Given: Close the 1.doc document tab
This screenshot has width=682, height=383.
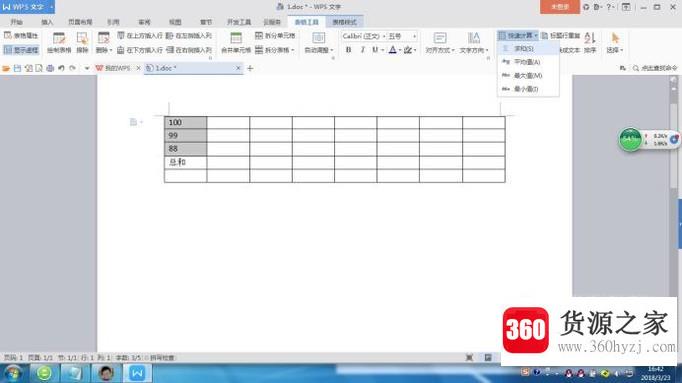Looking at the screenshot, I should 238,68.
